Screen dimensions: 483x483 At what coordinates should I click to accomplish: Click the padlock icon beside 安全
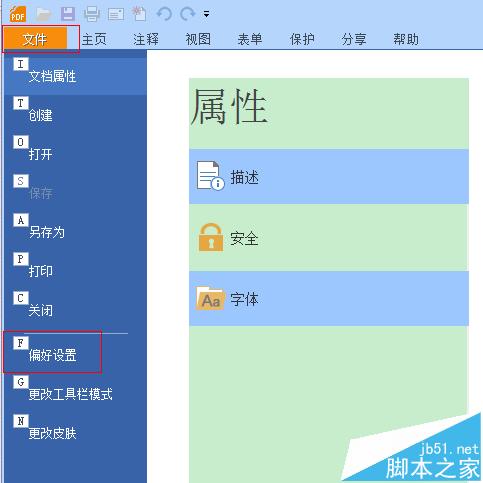tap(211, 237)
